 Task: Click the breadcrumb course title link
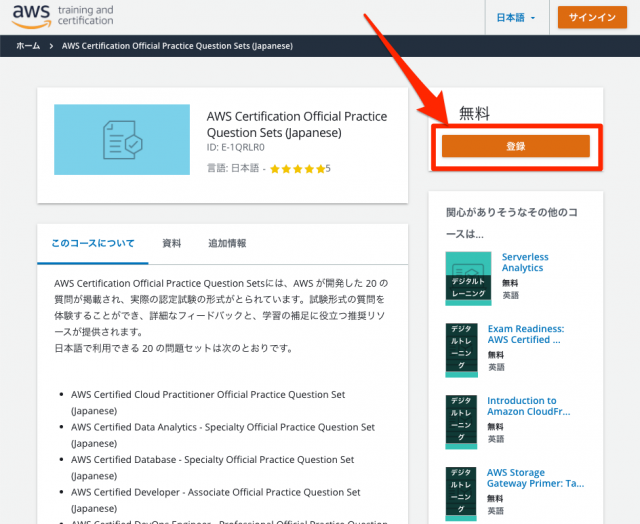click(x=177, y=46)
